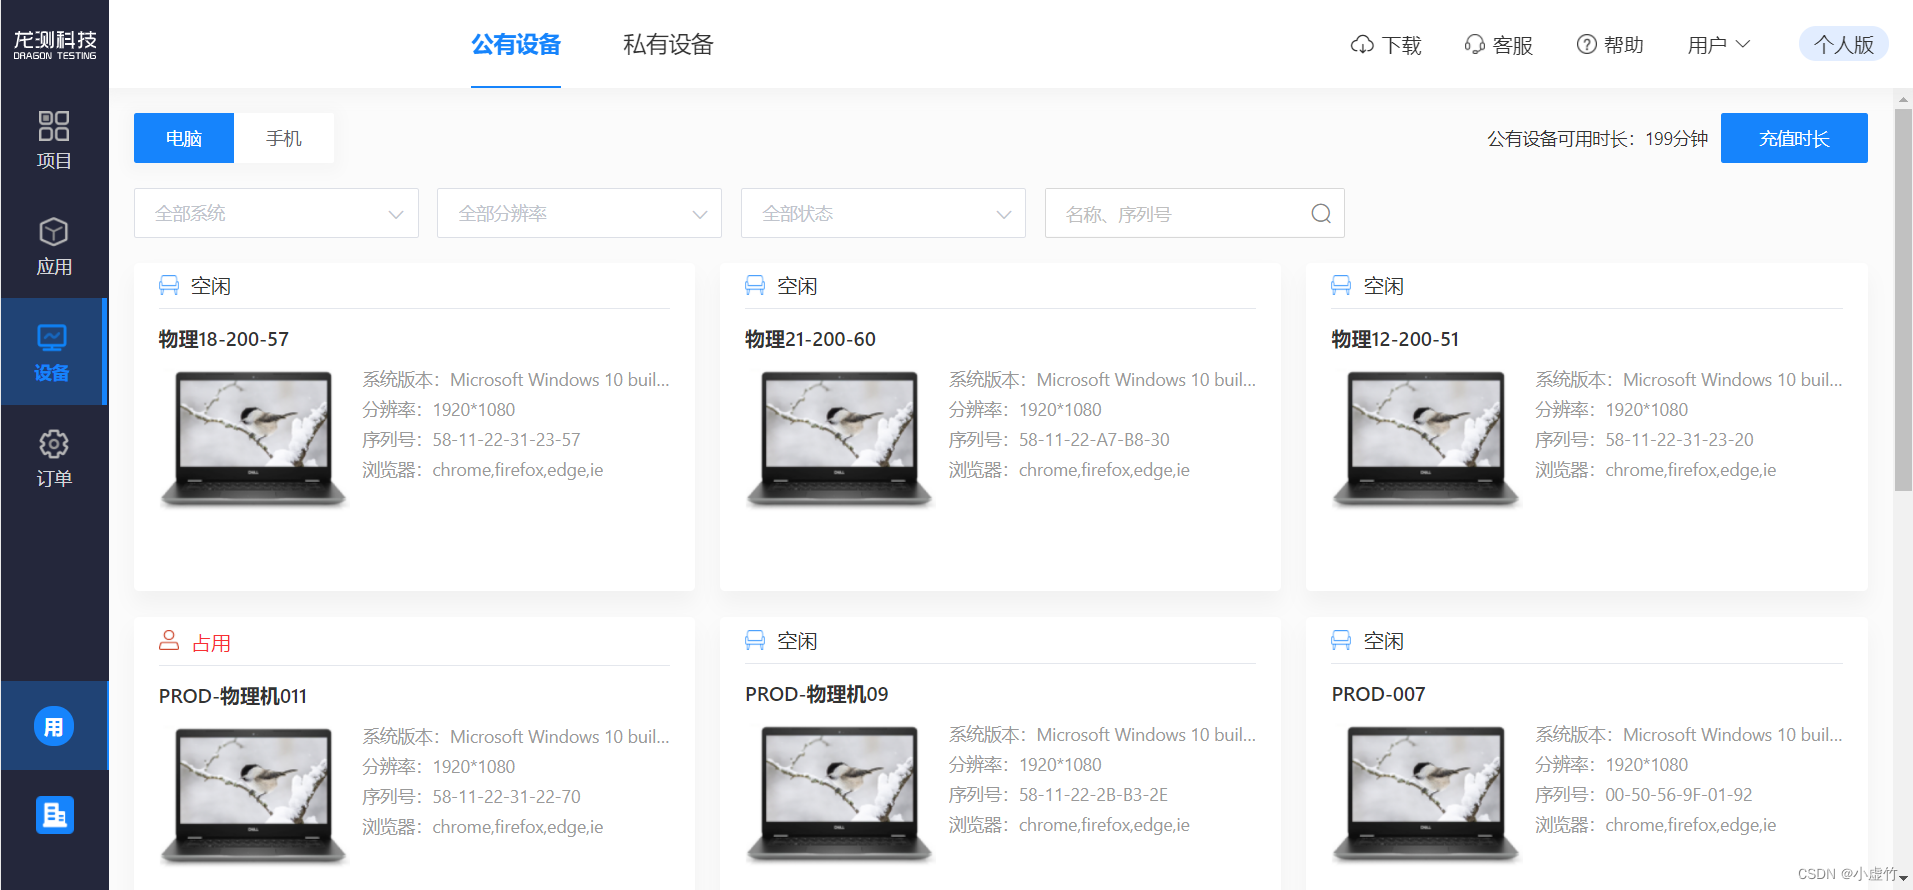The image size is (1913, 890).
Task: Open the 订单 sidebar section
Action: (x=54, y=458)
